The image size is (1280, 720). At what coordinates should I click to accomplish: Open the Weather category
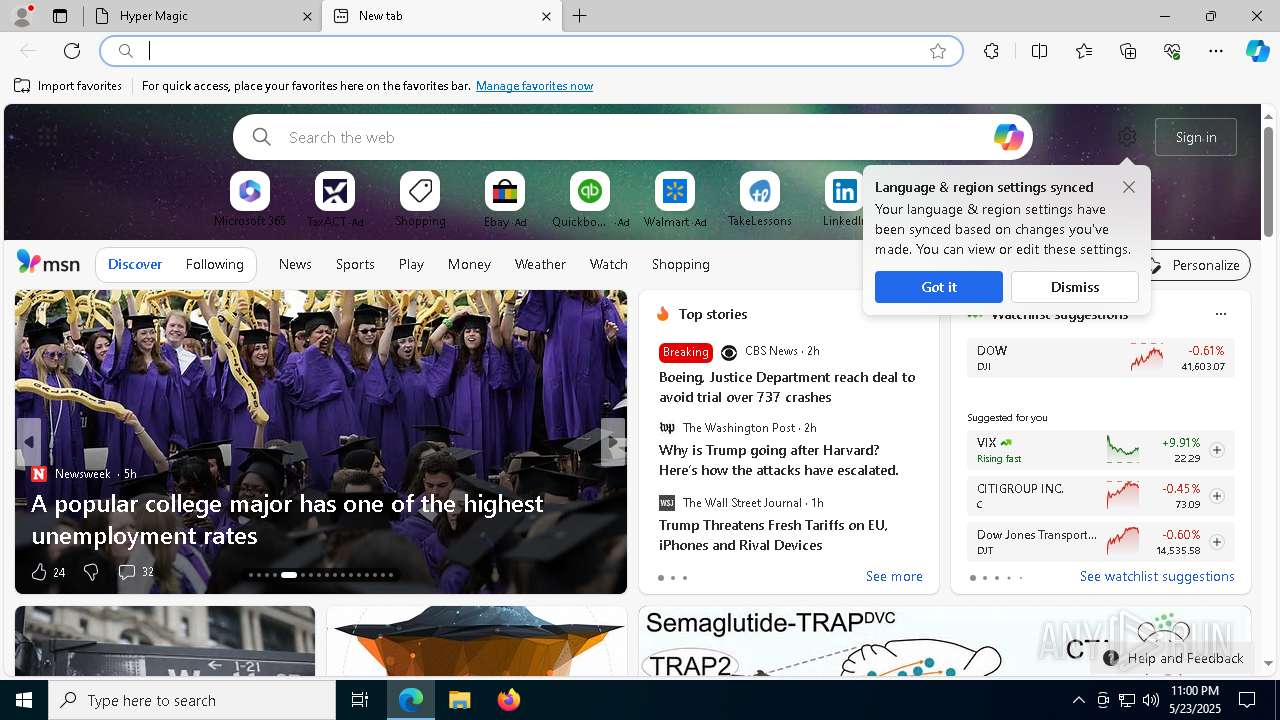coord(540,264)
